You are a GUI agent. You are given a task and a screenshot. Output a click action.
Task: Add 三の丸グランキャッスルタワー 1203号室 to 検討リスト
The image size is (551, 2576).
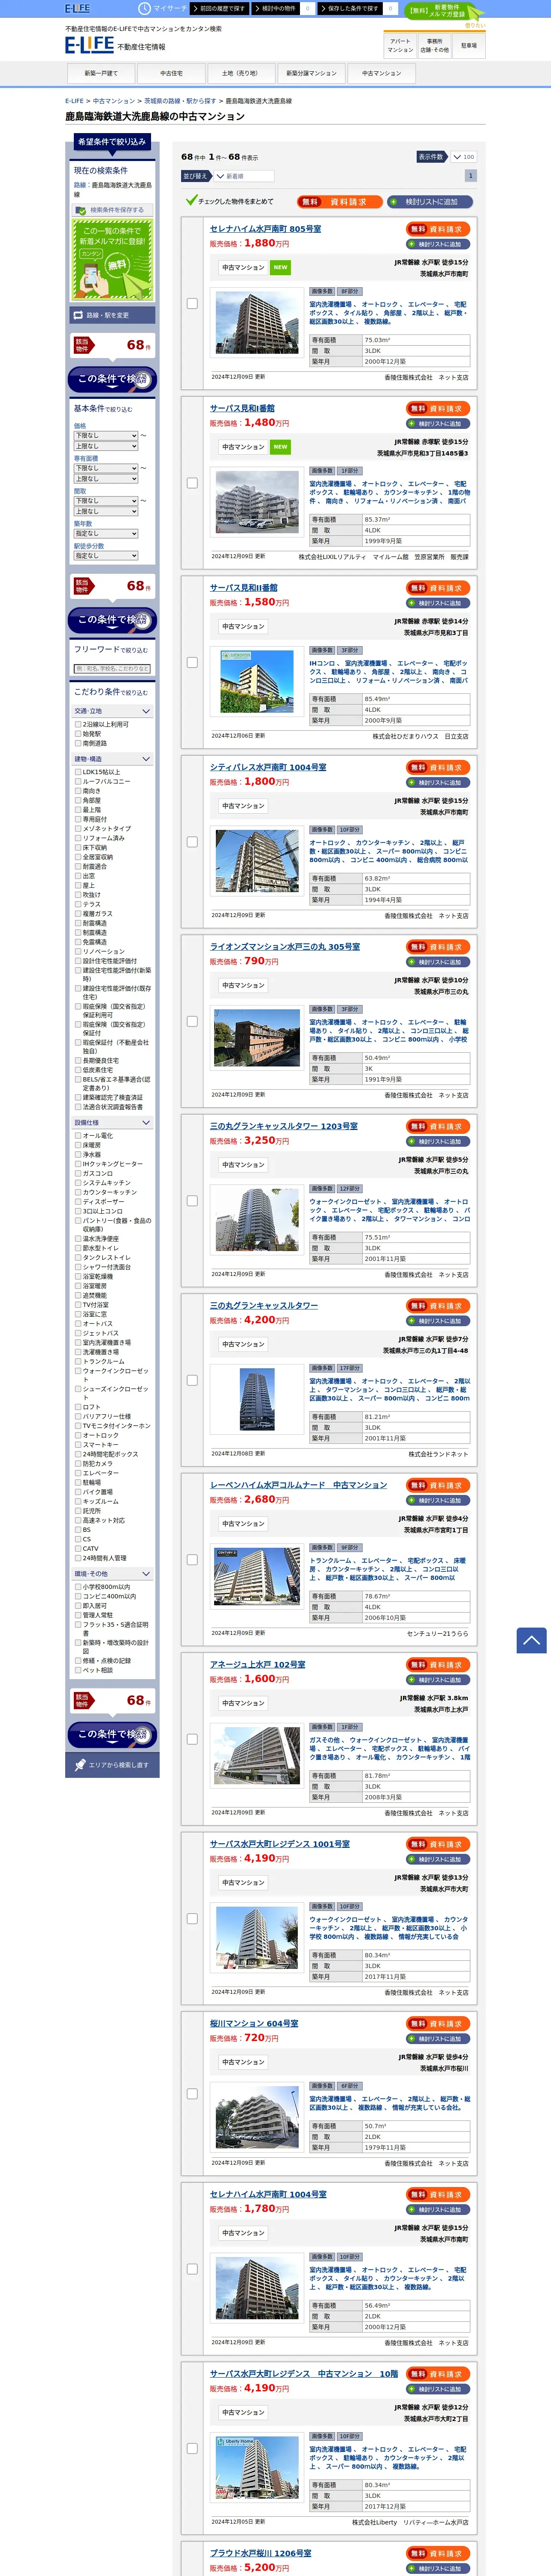click(438, 1141)
